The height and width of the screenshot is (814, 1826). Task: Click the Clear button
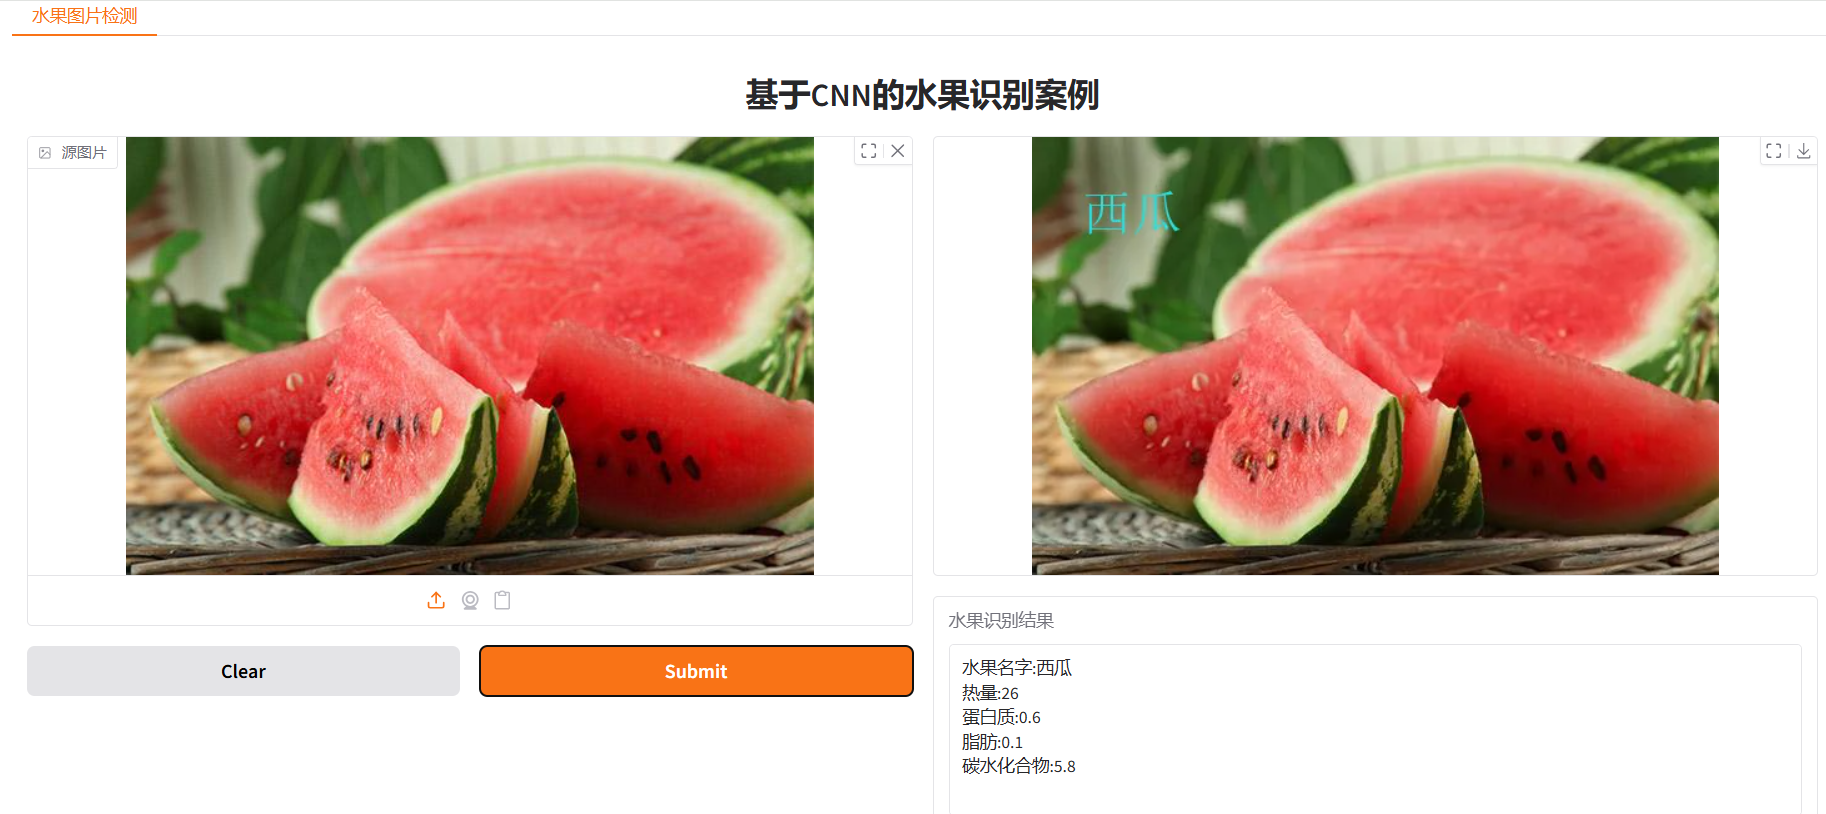pos(243,671)
